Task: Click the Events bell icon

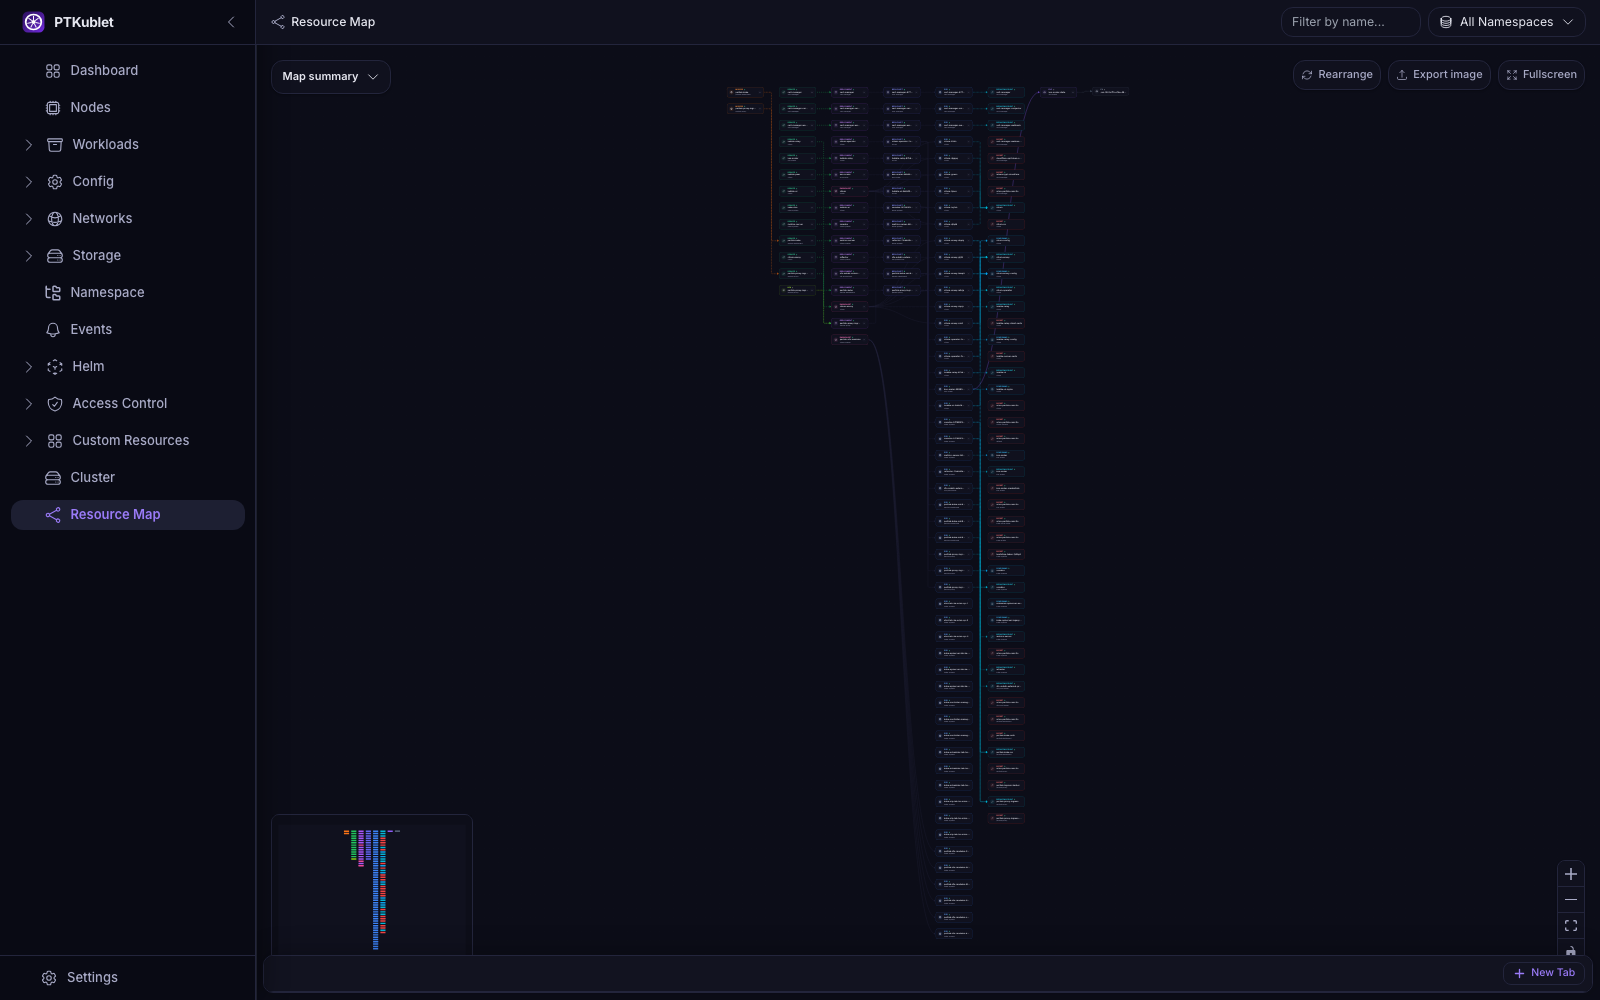Action: [53, 330]
